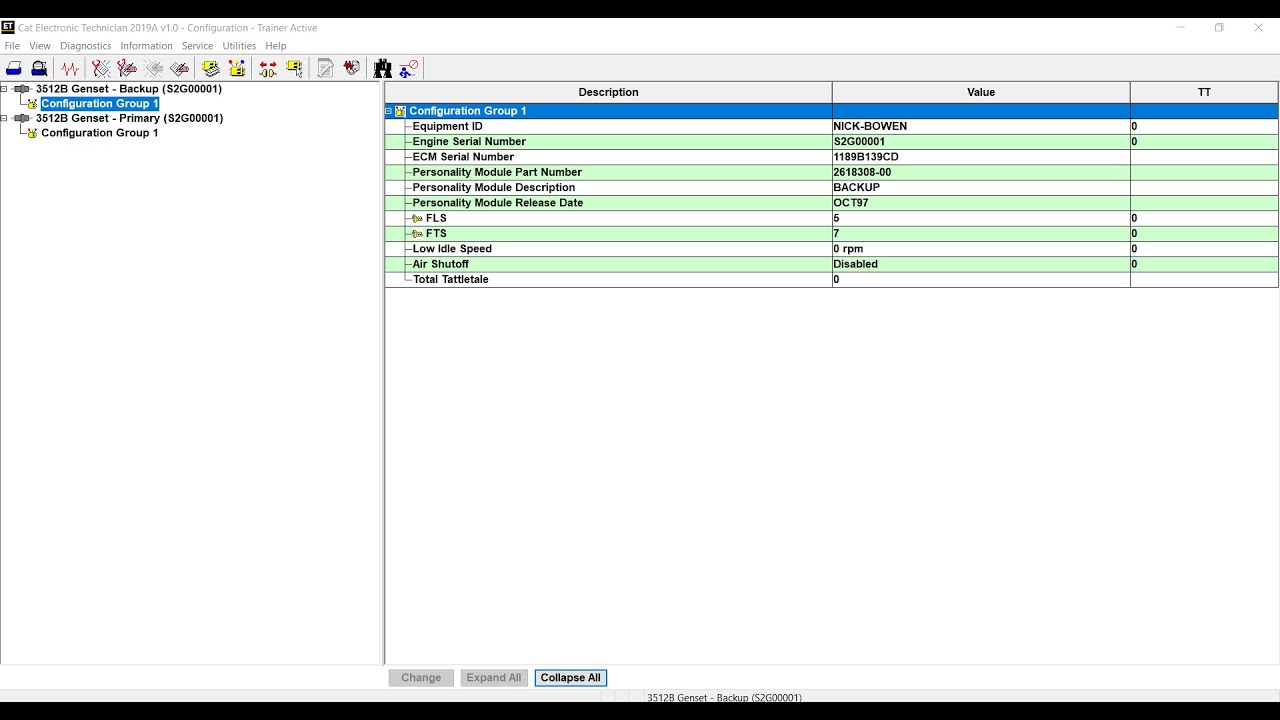Image resolution: width=1280 pixels, height=720 pixels.
Task: Click the 2618308-00 value cell
Action: 981,173
